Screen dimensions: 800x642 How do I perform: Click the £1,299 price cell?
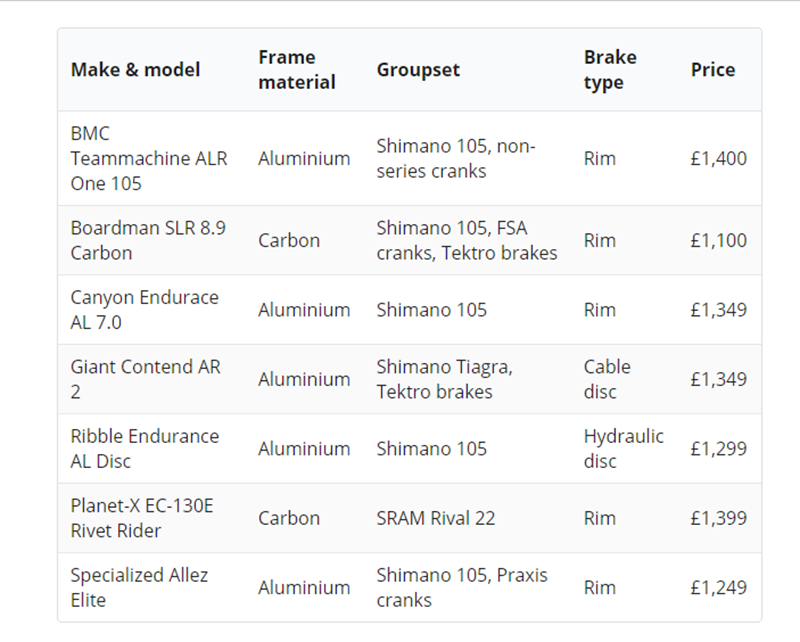pyautogui.click(x=718, y=449)
